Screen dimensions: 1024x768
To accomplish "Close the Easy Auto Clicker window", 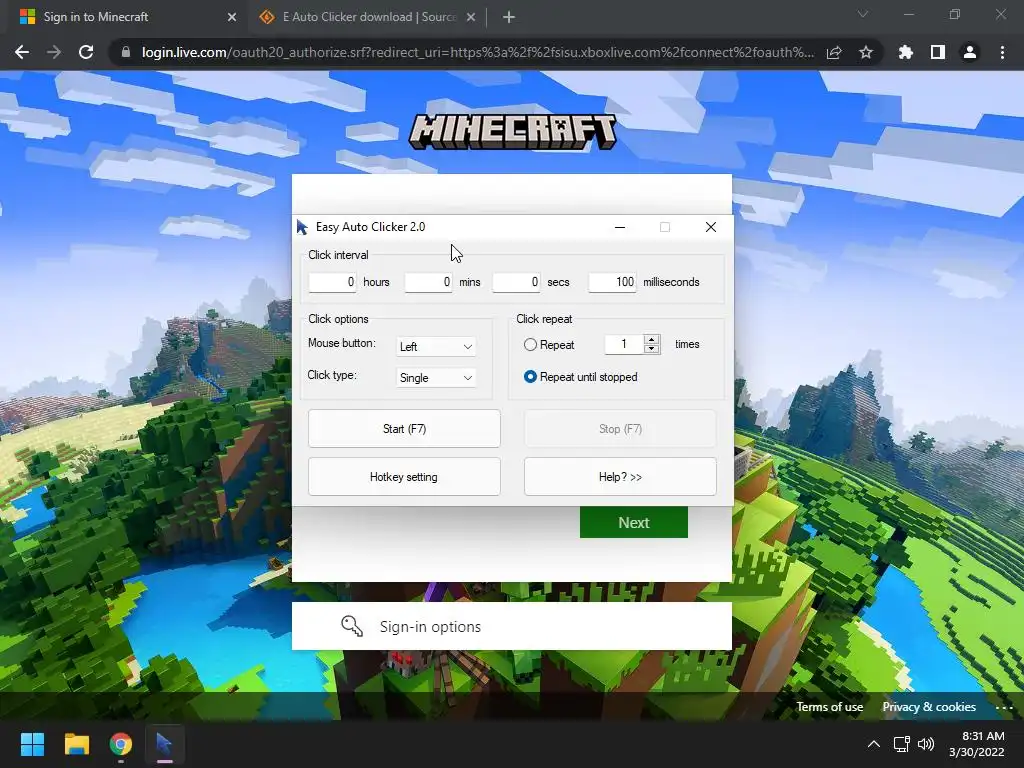I will point(711,227).
